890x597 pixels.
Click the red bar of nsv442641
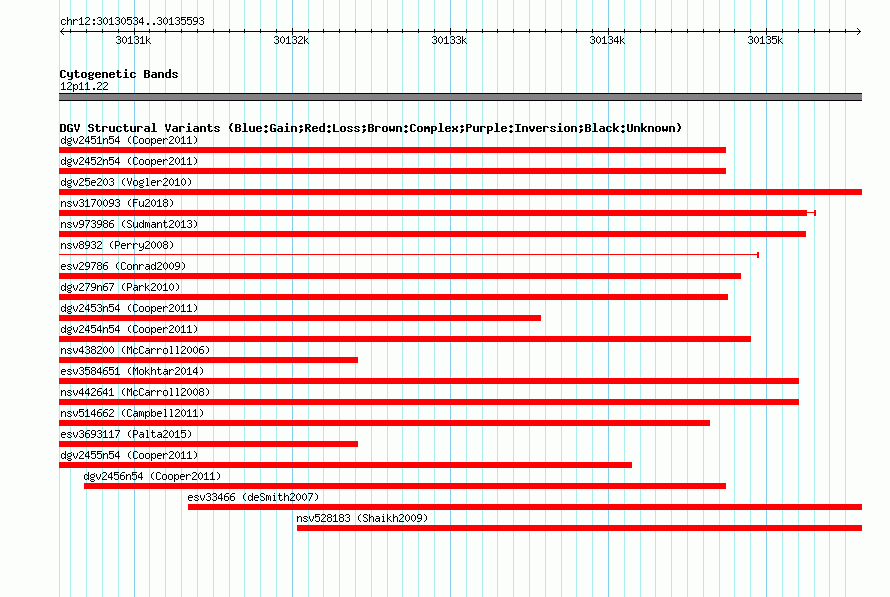click(429, 402)
